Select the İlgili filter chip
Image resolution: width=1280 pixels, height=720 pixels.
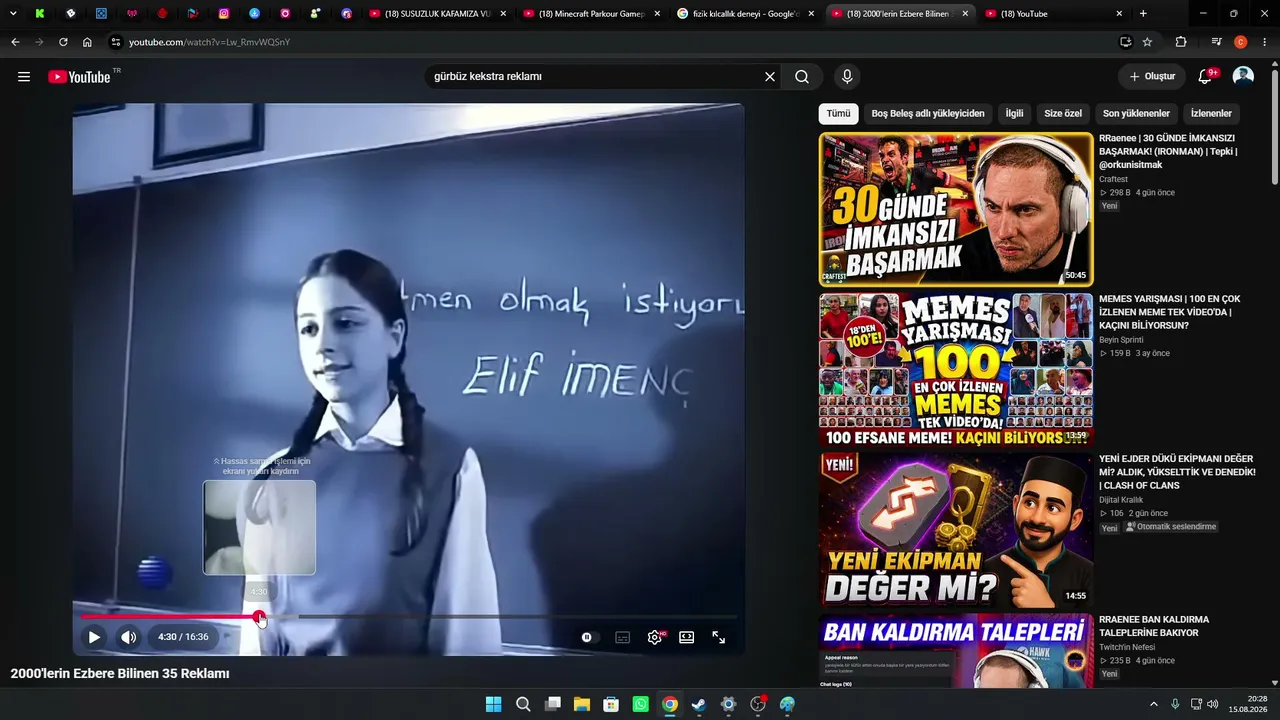1014,114
